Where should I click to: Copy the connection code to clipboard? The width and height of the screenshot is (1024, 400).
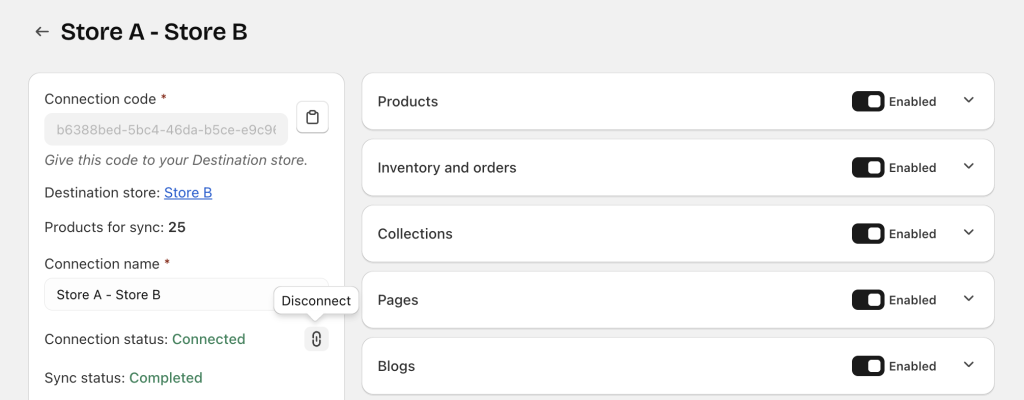click(312, 117)
